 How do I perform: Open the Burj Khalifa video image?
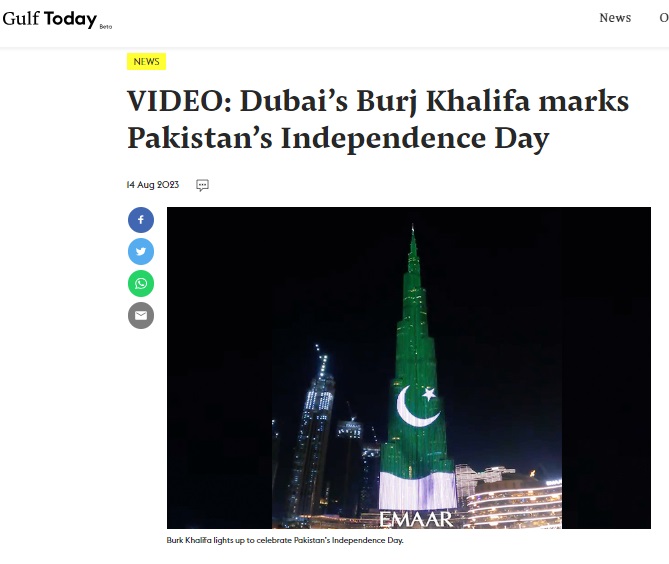pos(409,368)
